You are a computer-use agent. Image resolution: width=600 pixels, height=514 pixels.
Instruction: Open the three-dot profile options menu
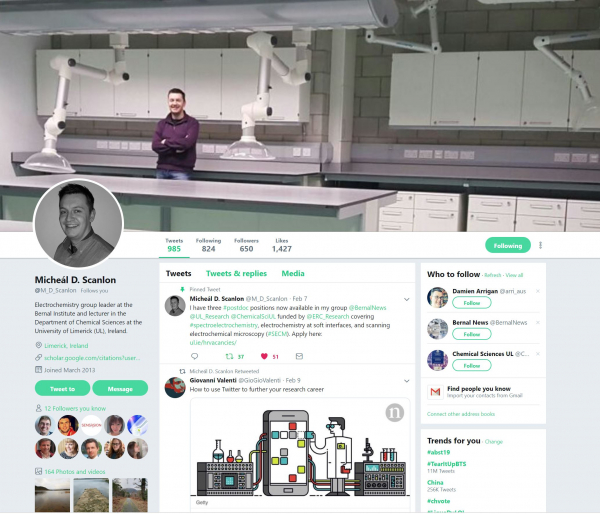click(540, 245)
